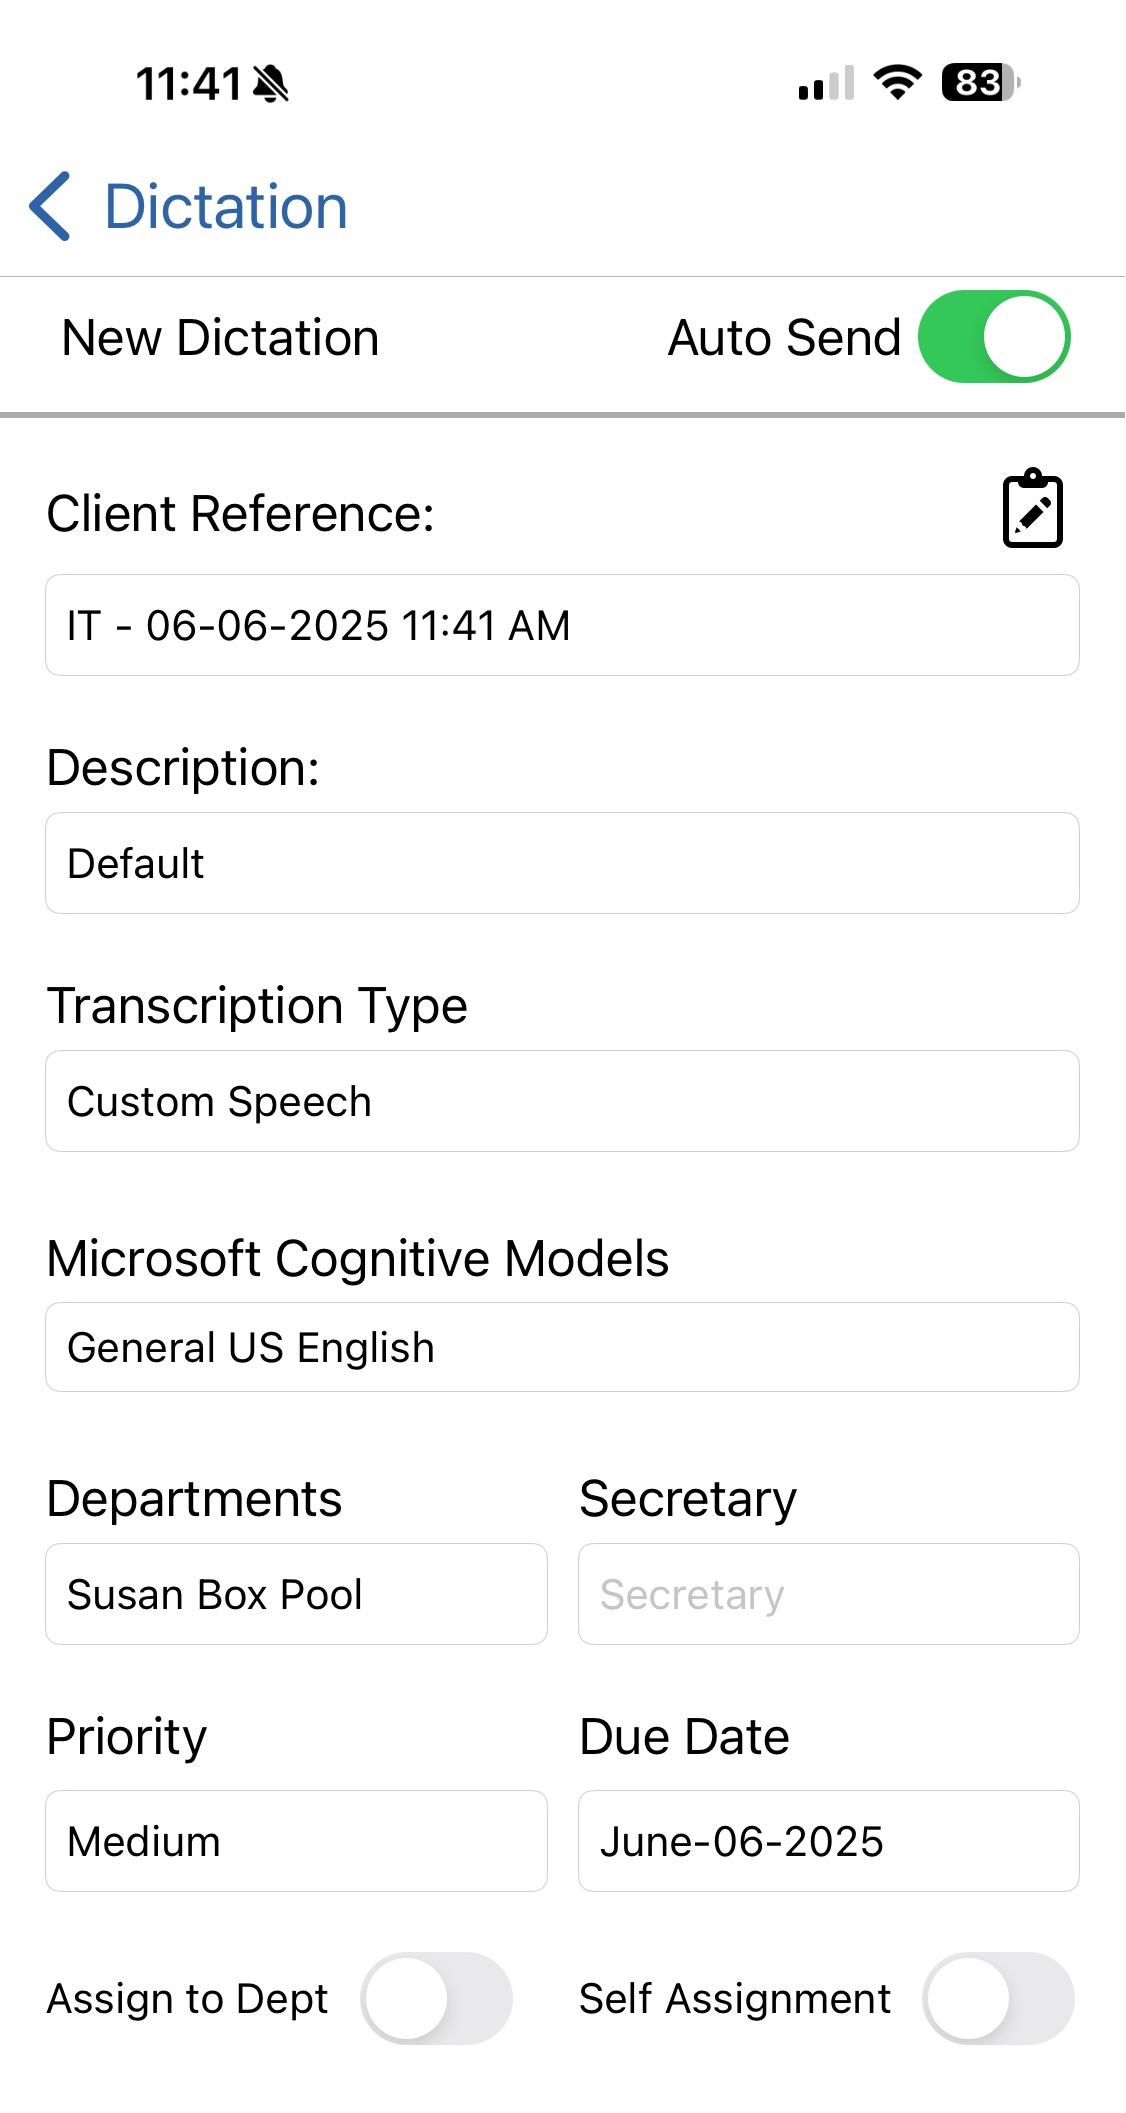The width and height of the screenshot is (1126, 2113).
Task: Tap the New Dictation heading
Action: point(220,338)
